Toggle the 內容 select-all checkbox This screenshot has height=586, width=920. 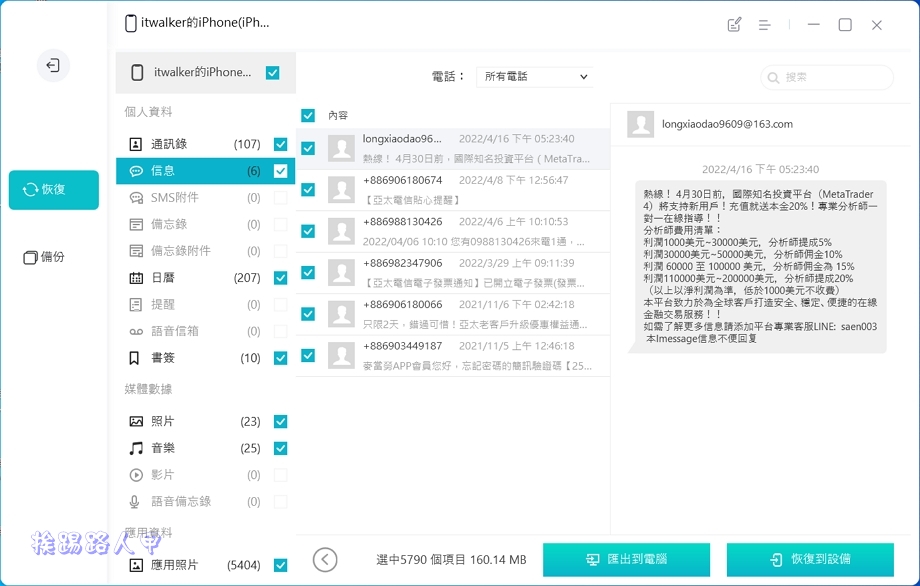pyautogui.click(x=308, y=115)
